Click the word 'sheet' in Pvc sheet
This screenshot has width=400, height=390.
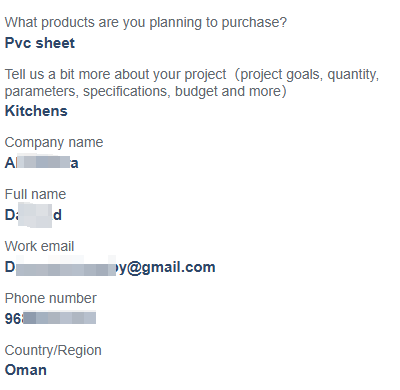pos(55,43)
